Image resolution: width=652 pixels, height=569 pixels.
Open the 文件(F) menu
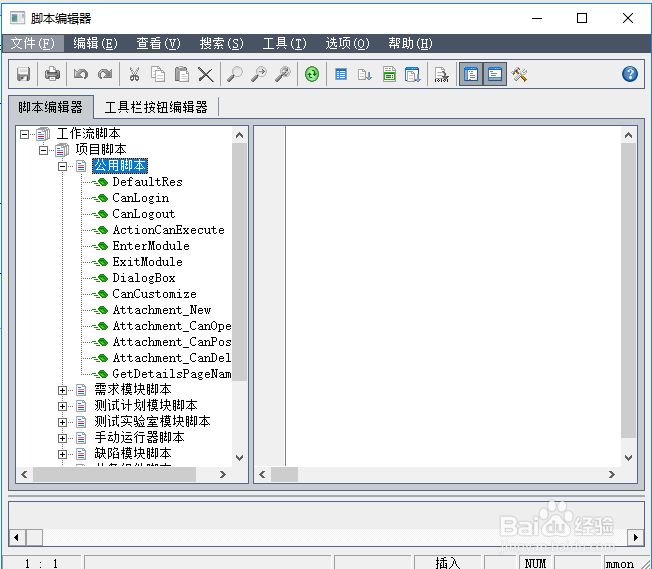[32, 43]
